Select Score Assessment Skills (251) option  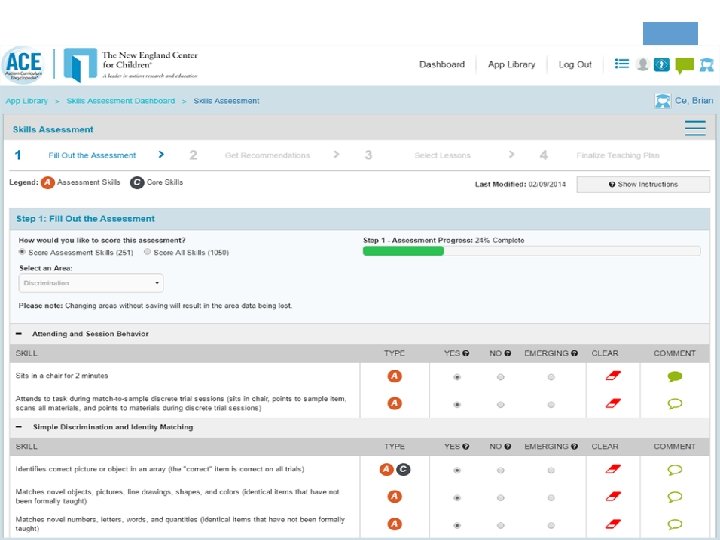pyautogui.click(x=22, y=252)
